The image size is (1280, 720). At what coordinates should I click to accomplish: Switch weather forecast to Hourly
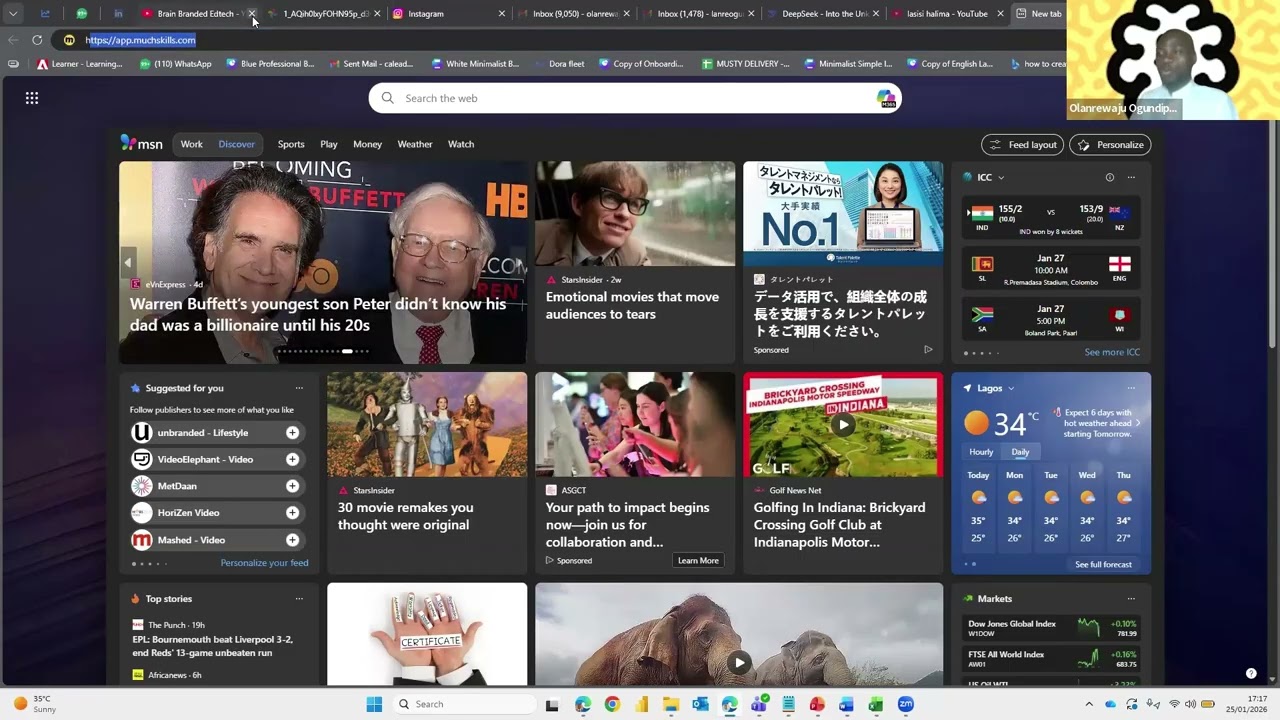point(981,452)
